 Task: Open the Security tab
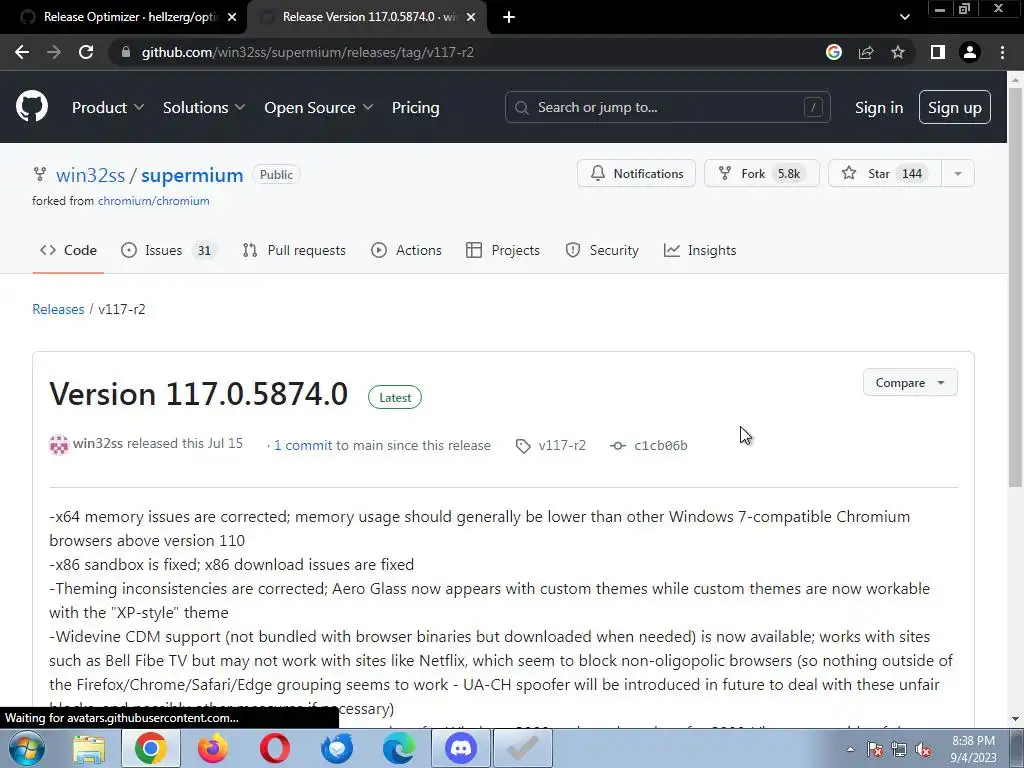pyautogui.click(x=602, y=250)
